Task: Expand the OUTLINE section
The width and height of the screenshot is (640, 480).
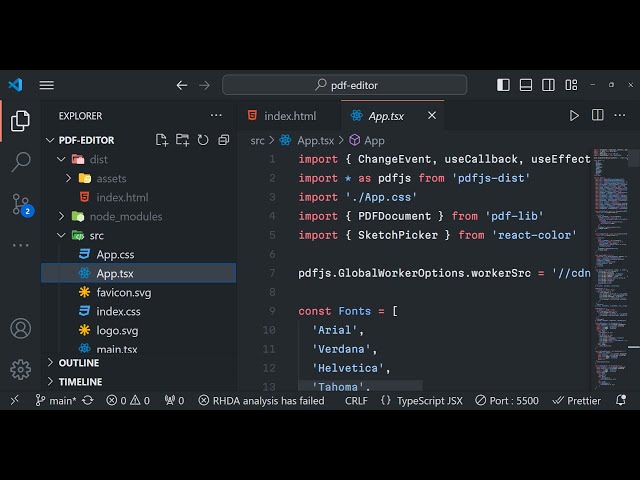Action: coord(79,363)
